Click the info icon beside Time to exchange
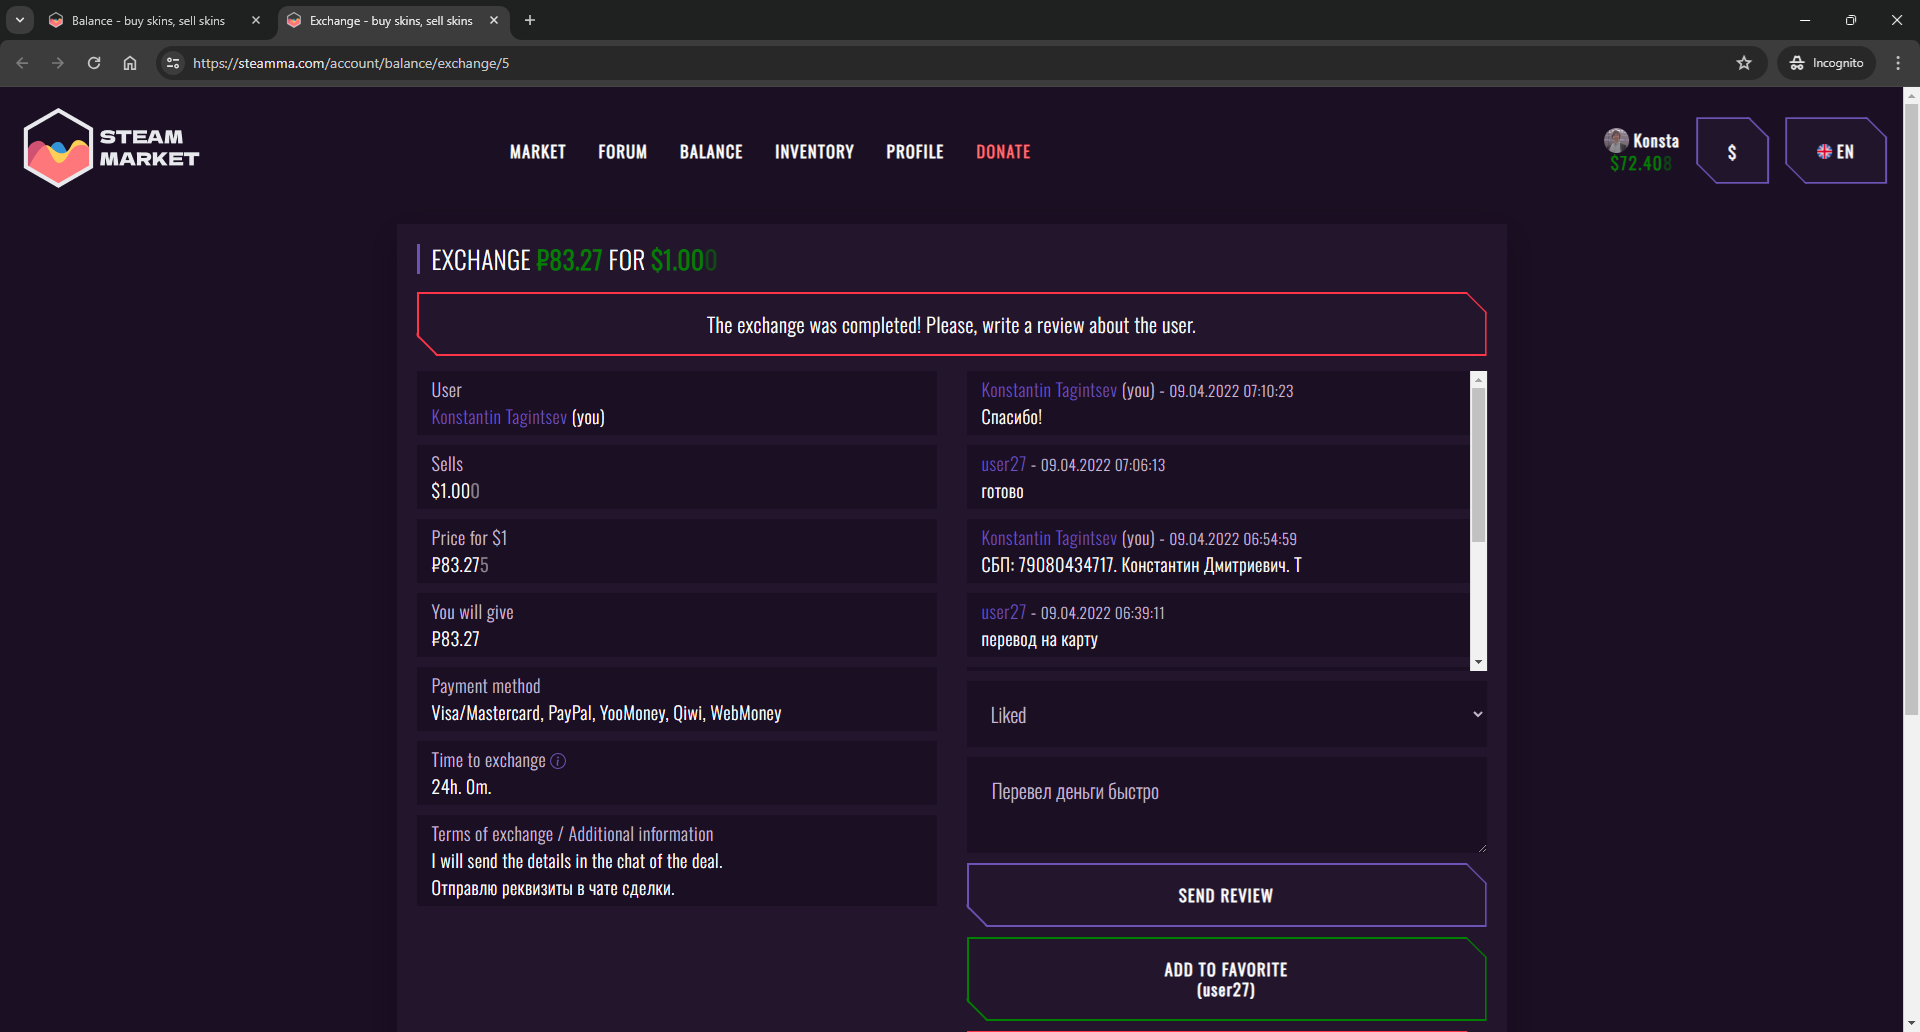 [x=558, y=761]
